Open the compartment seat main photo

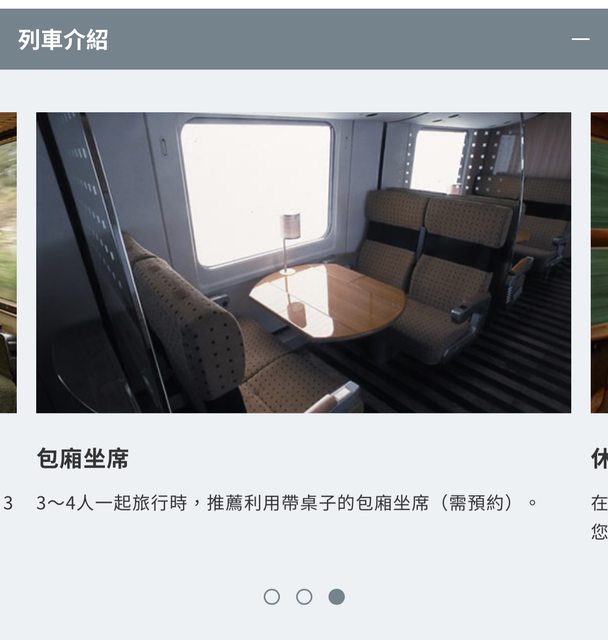pyautogui.click(x=304, y=262)
